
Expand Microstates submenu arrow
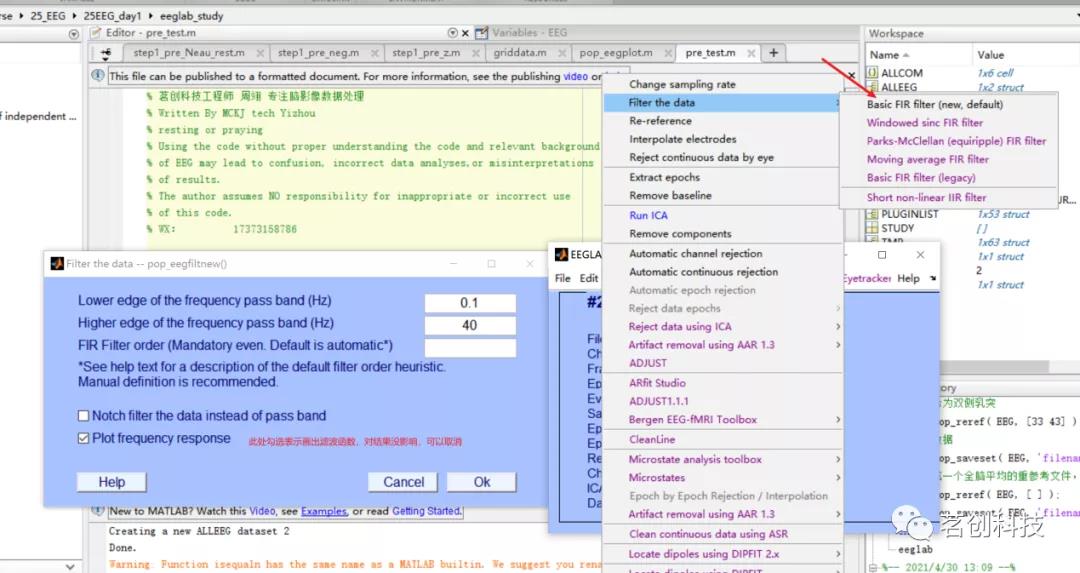pyautogui.click(x=838, y=477)
